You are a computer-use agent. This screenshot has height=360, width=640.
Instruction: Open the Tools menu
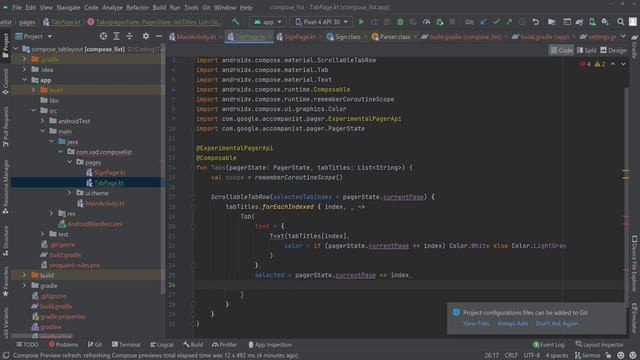click(x=191, y=7)
